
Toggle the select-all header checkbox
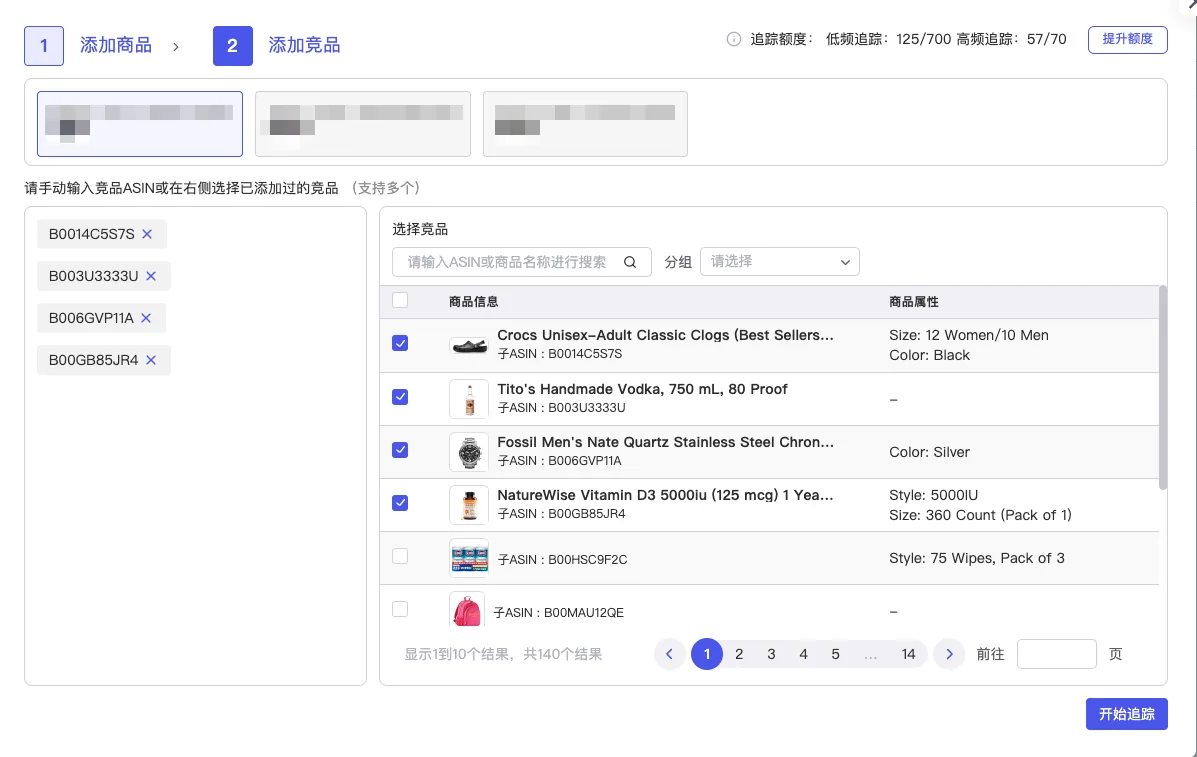[x=400, y=301]
